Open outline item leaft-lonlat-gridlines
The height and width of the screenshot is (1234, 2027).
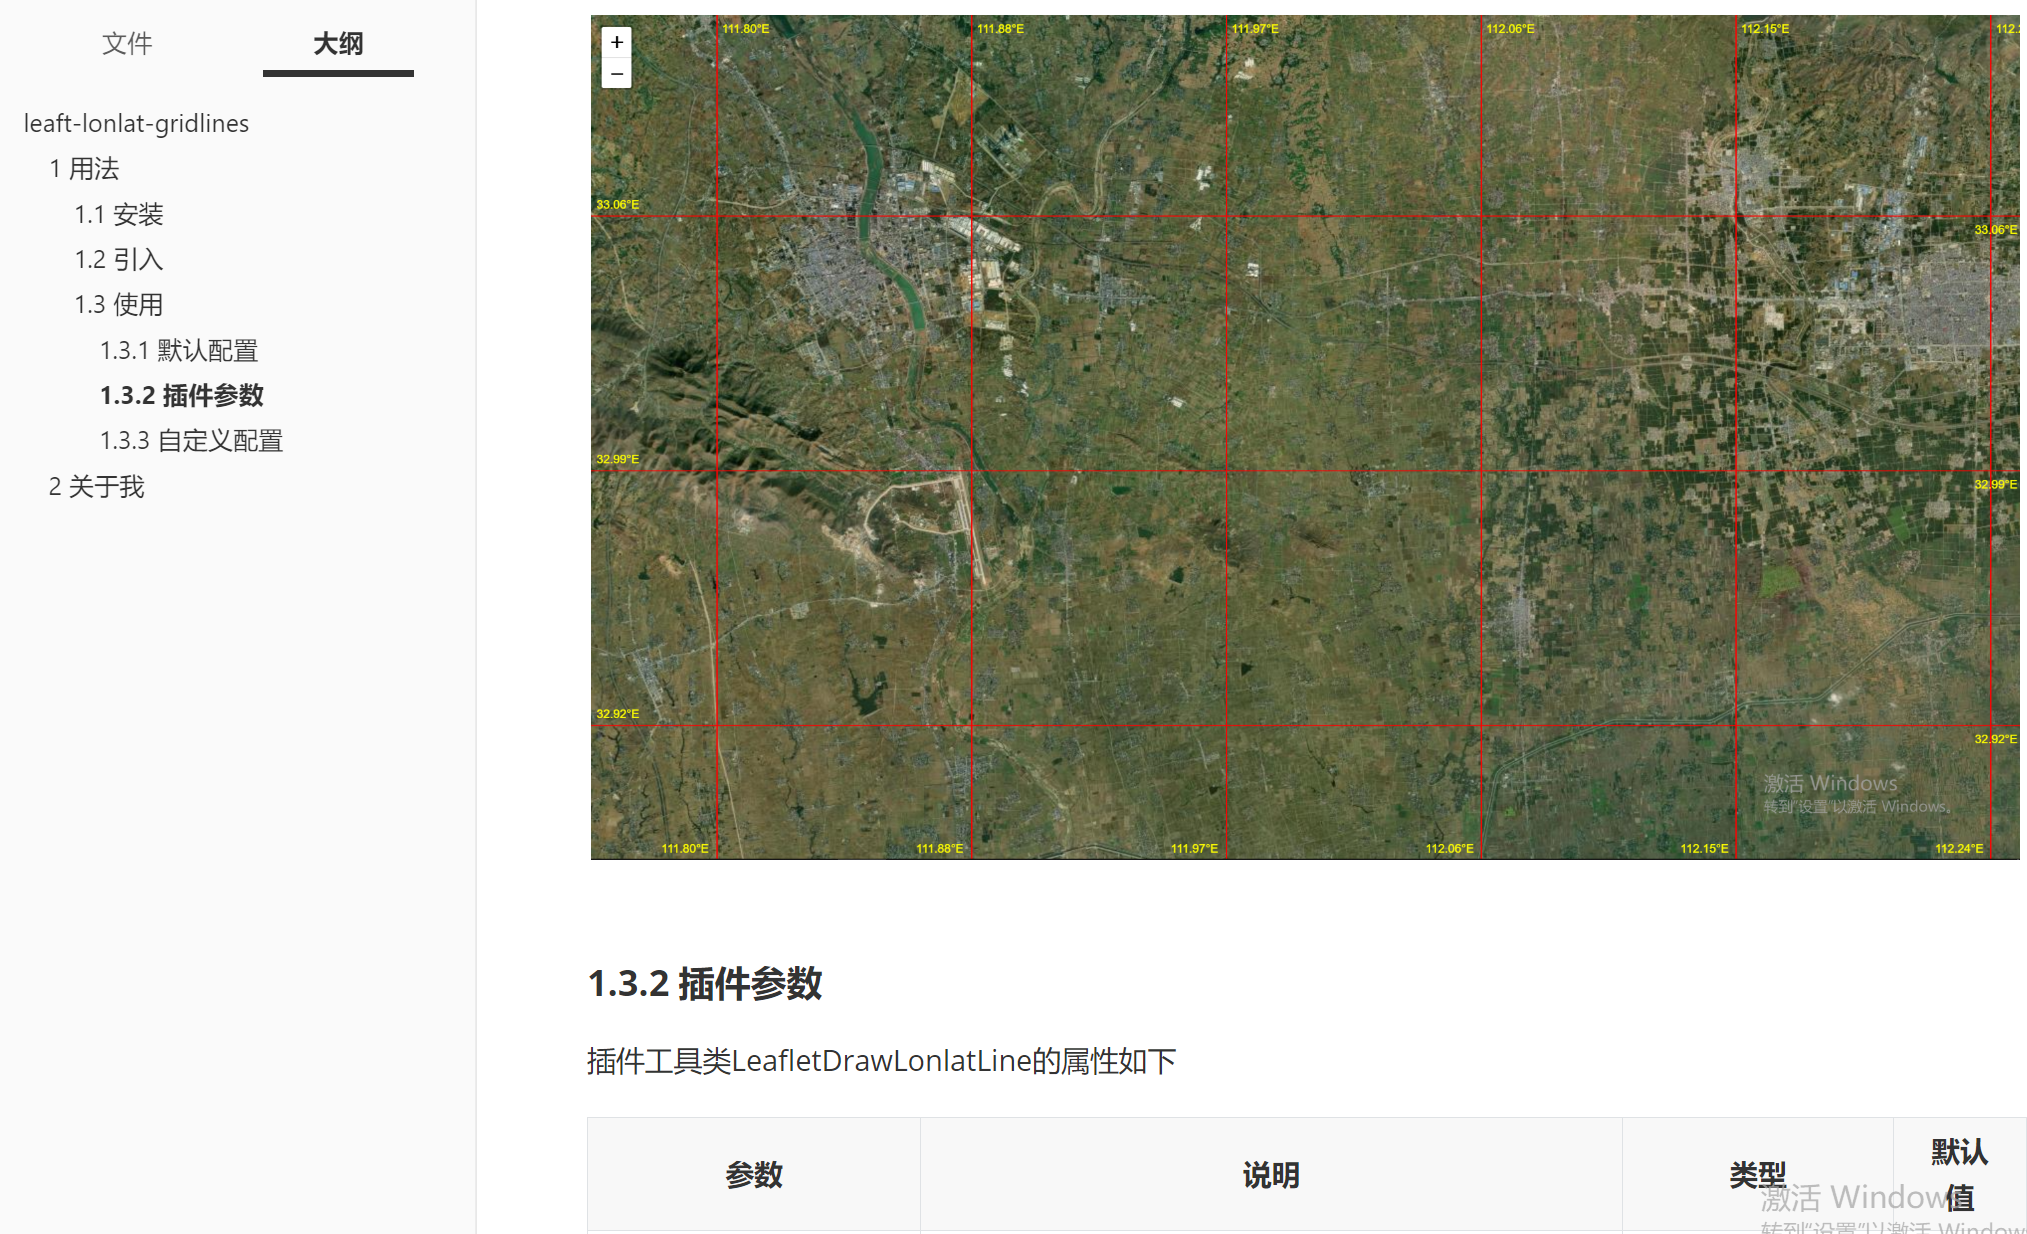[136, 123]
